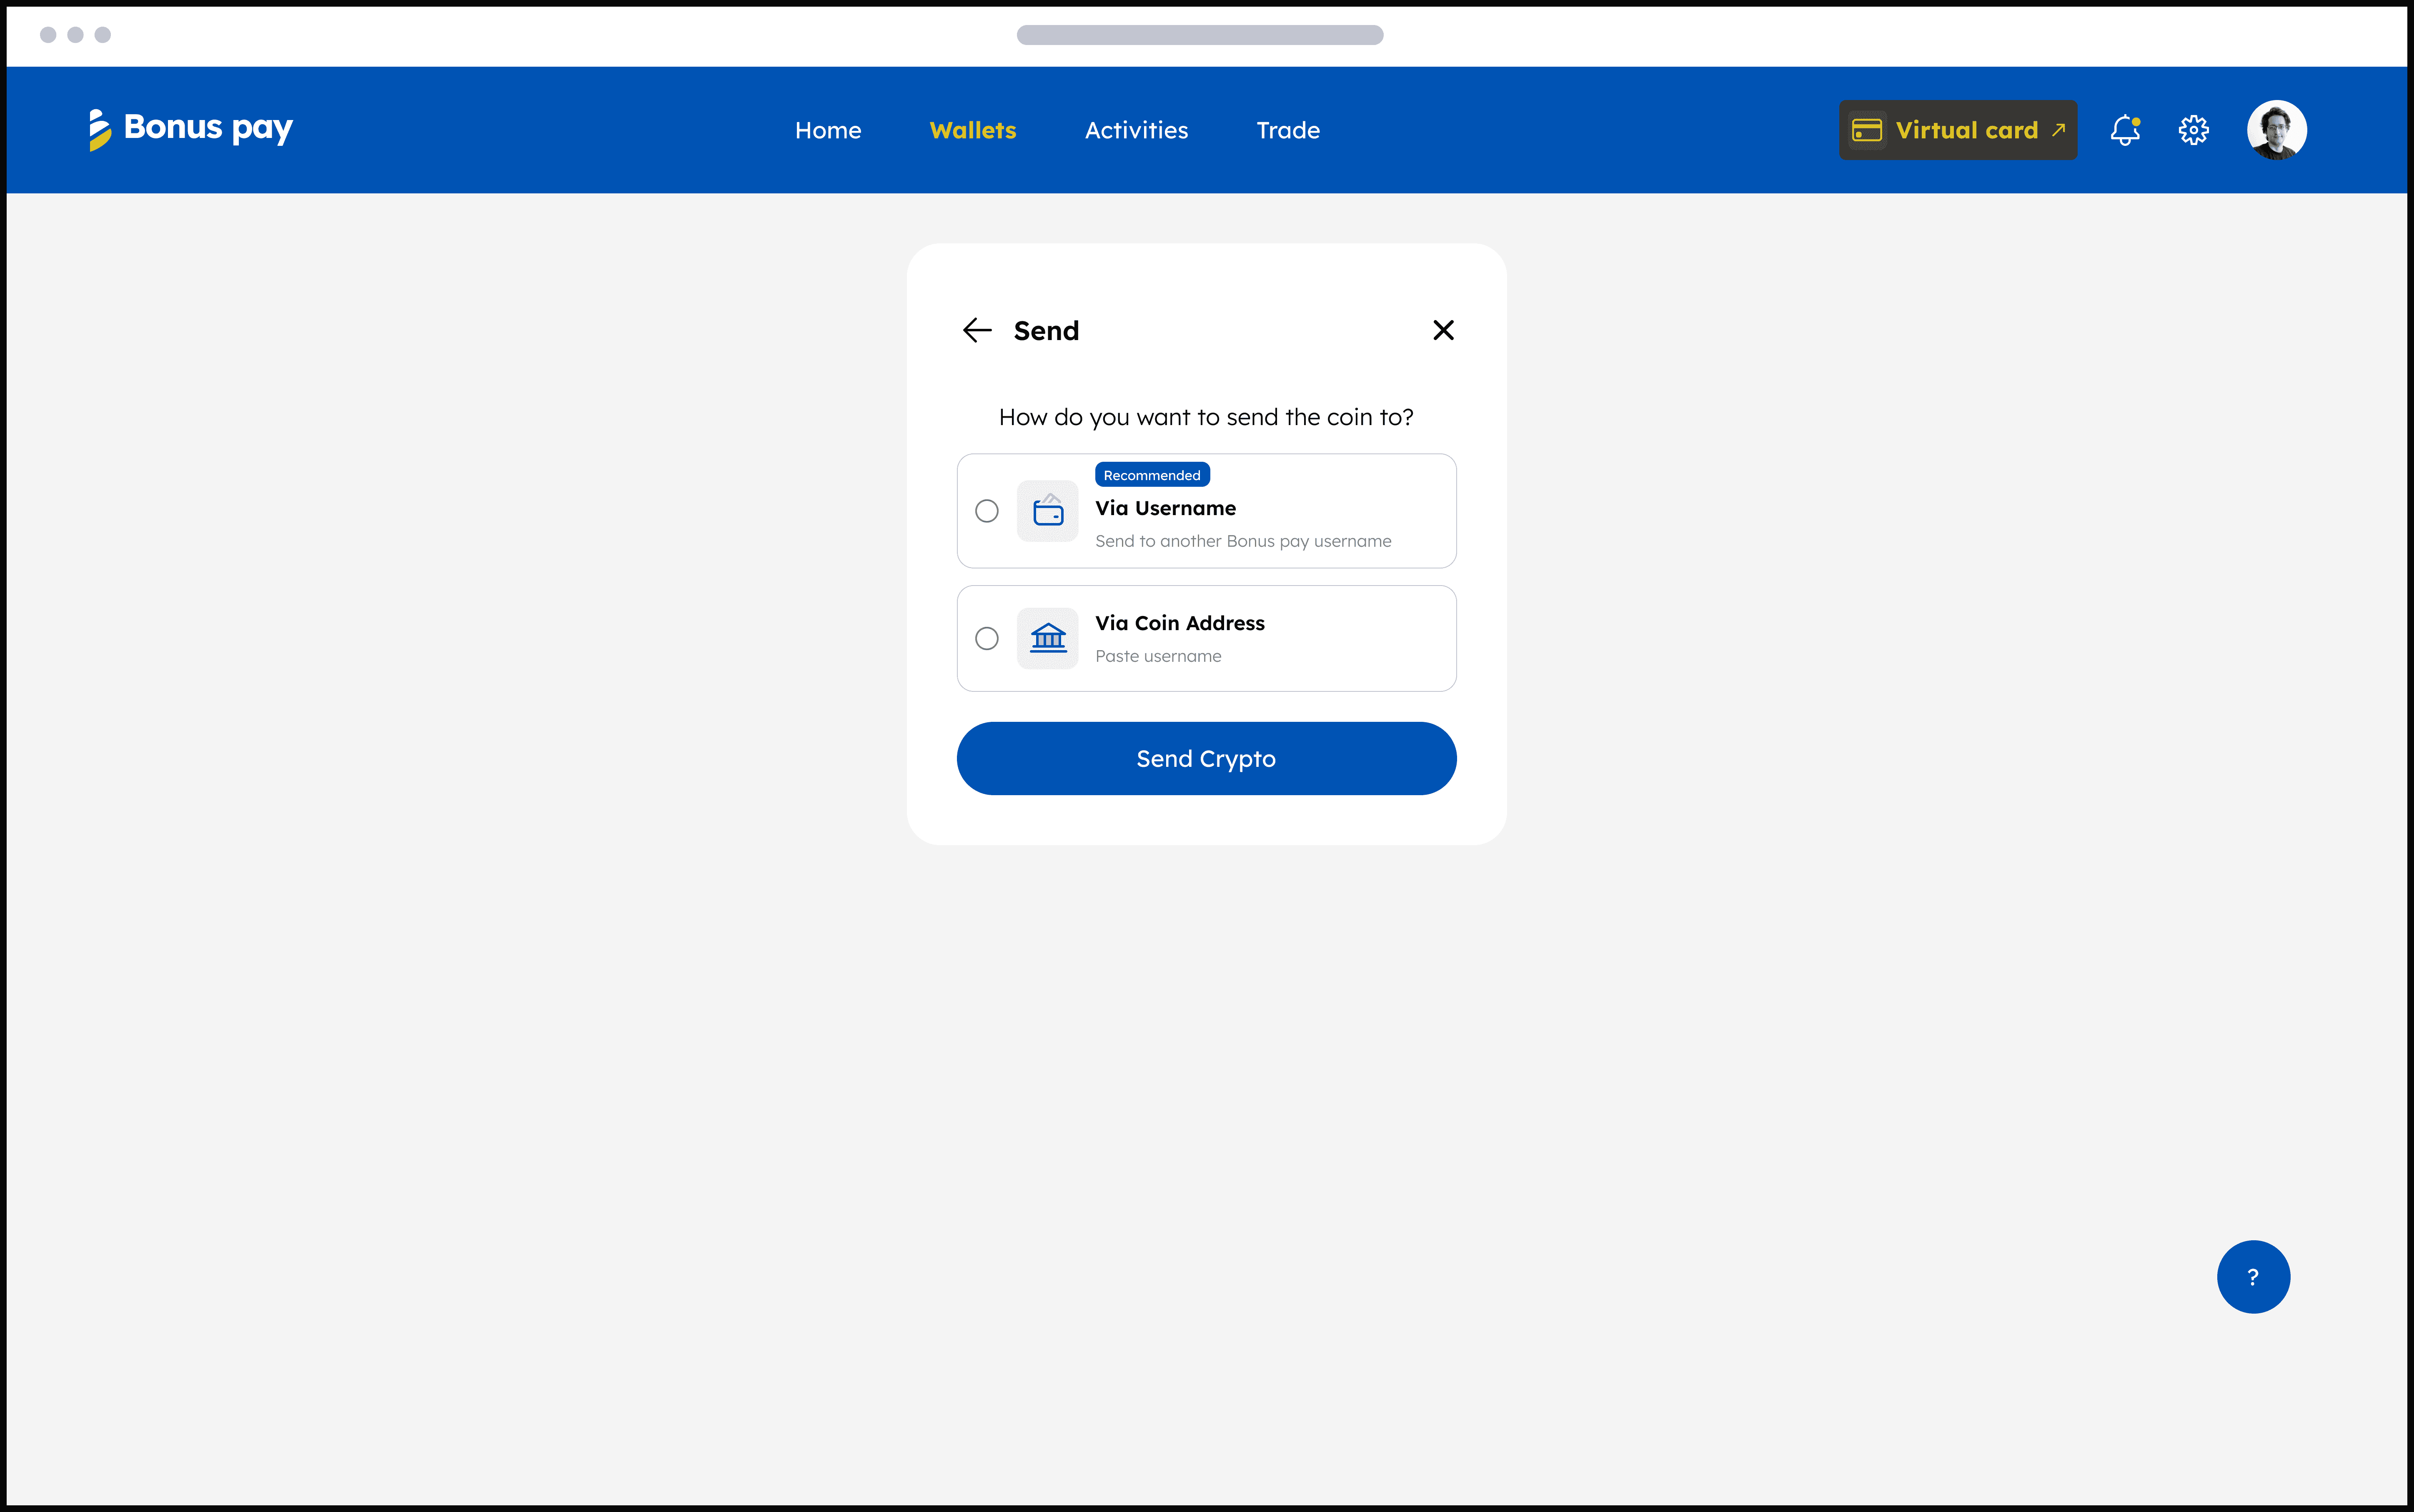Open the settings gear icon

point(2194,130)
